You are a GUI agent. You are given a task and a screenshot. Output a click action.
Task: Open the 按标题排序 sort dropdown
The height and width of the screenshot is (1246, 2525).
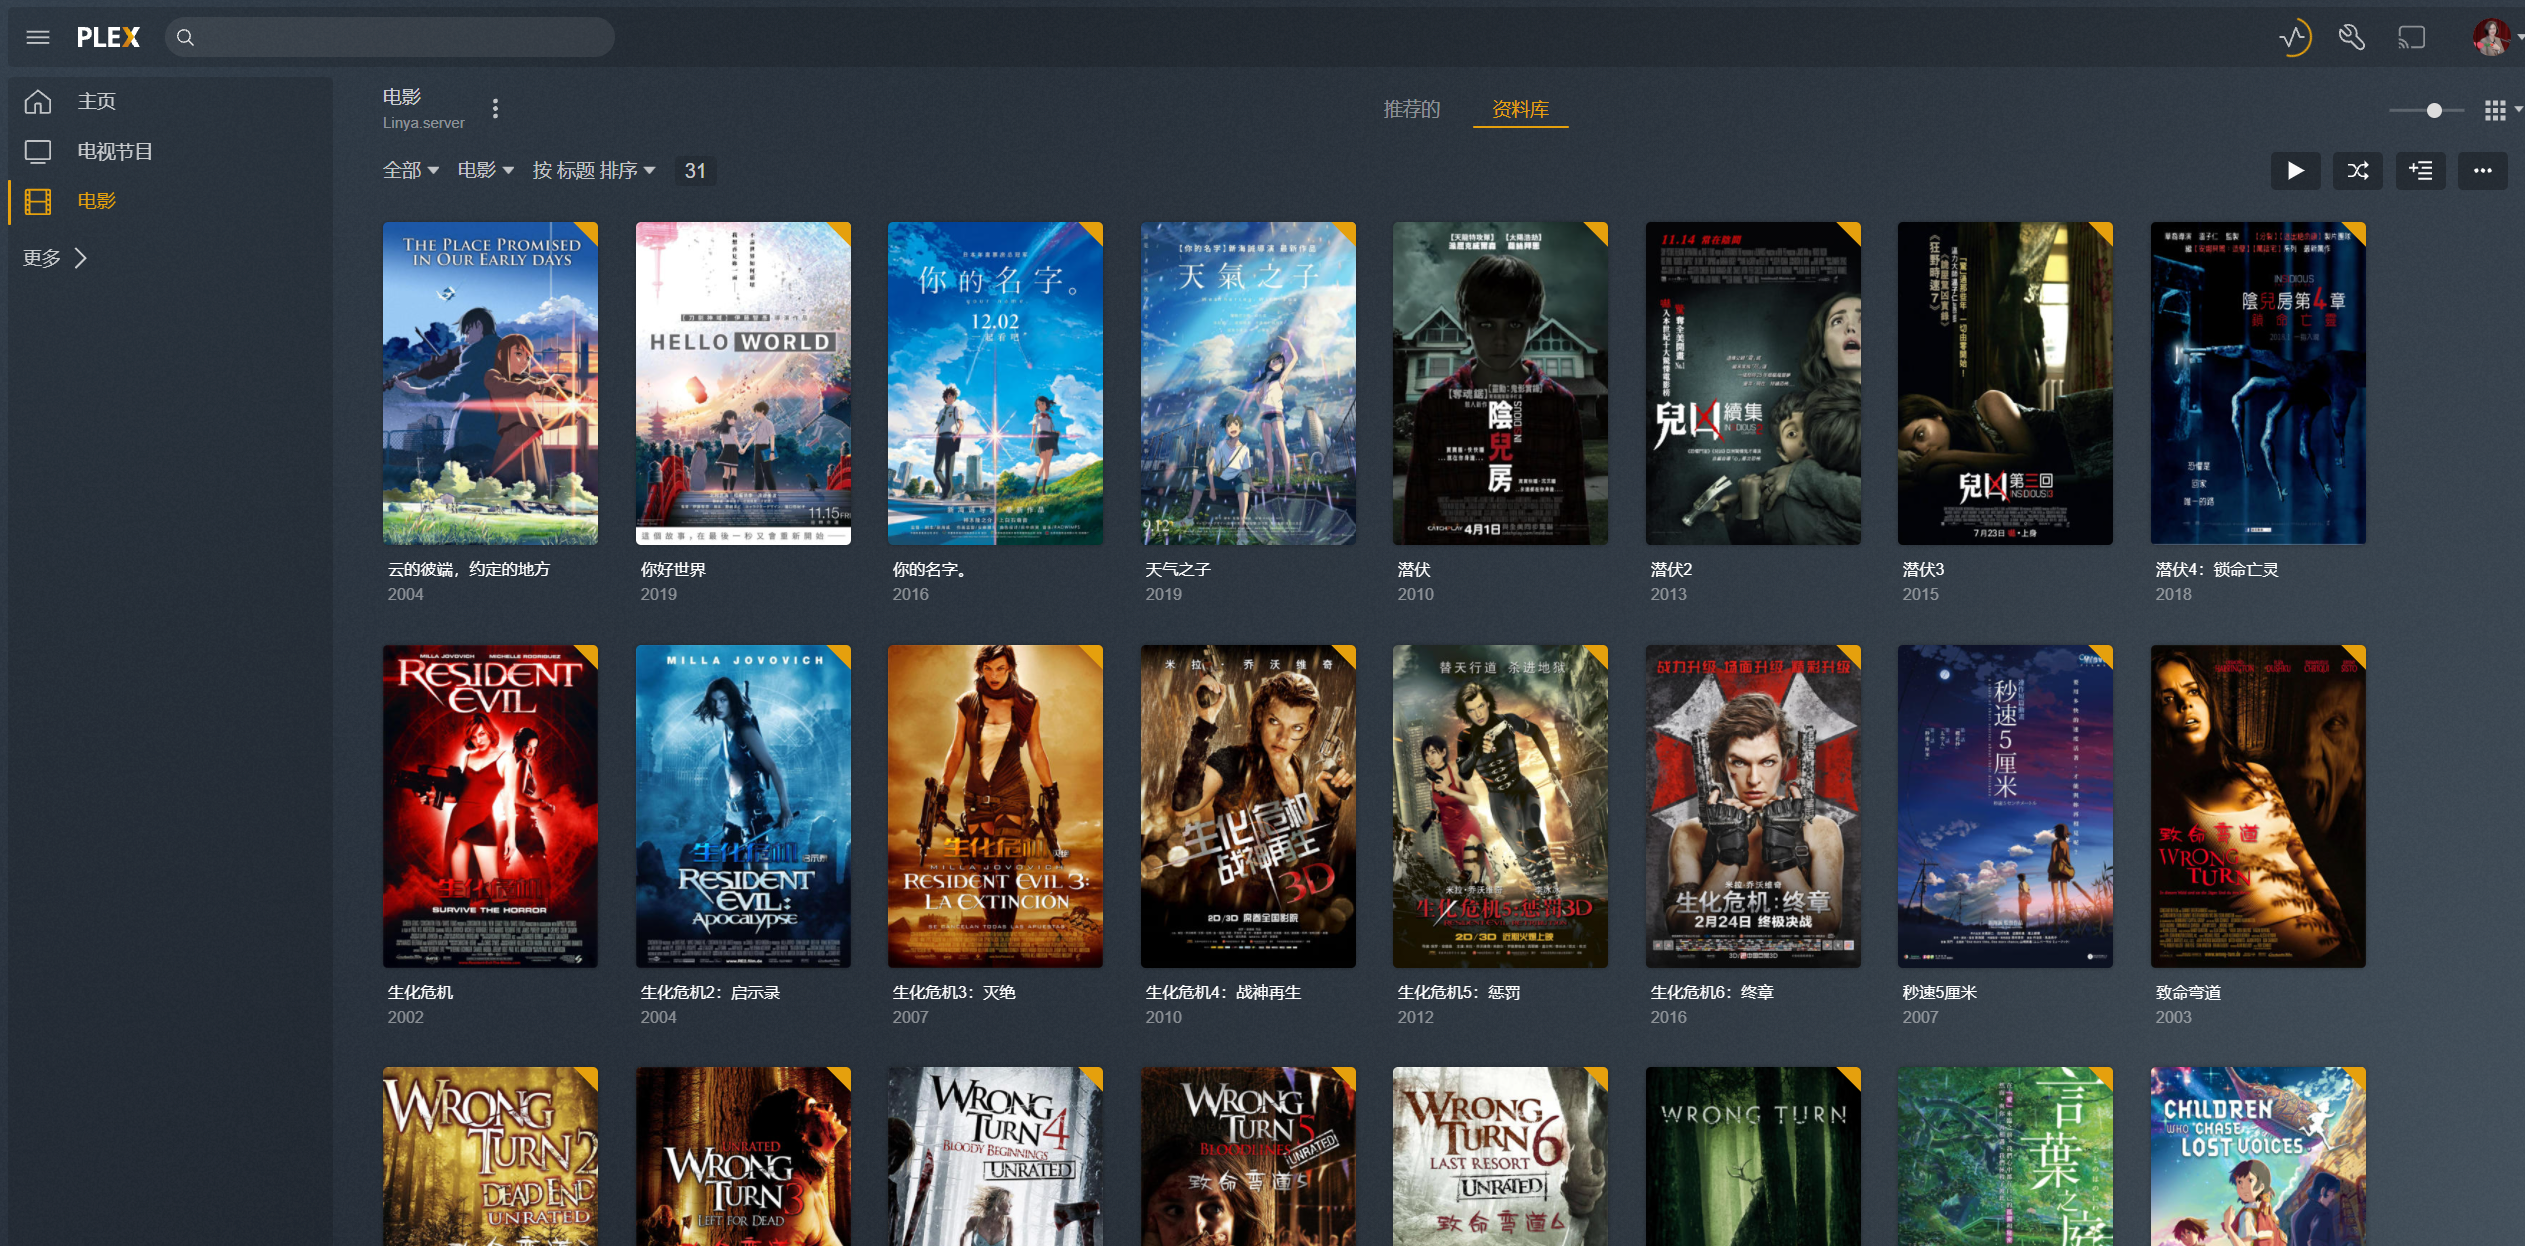594,170
